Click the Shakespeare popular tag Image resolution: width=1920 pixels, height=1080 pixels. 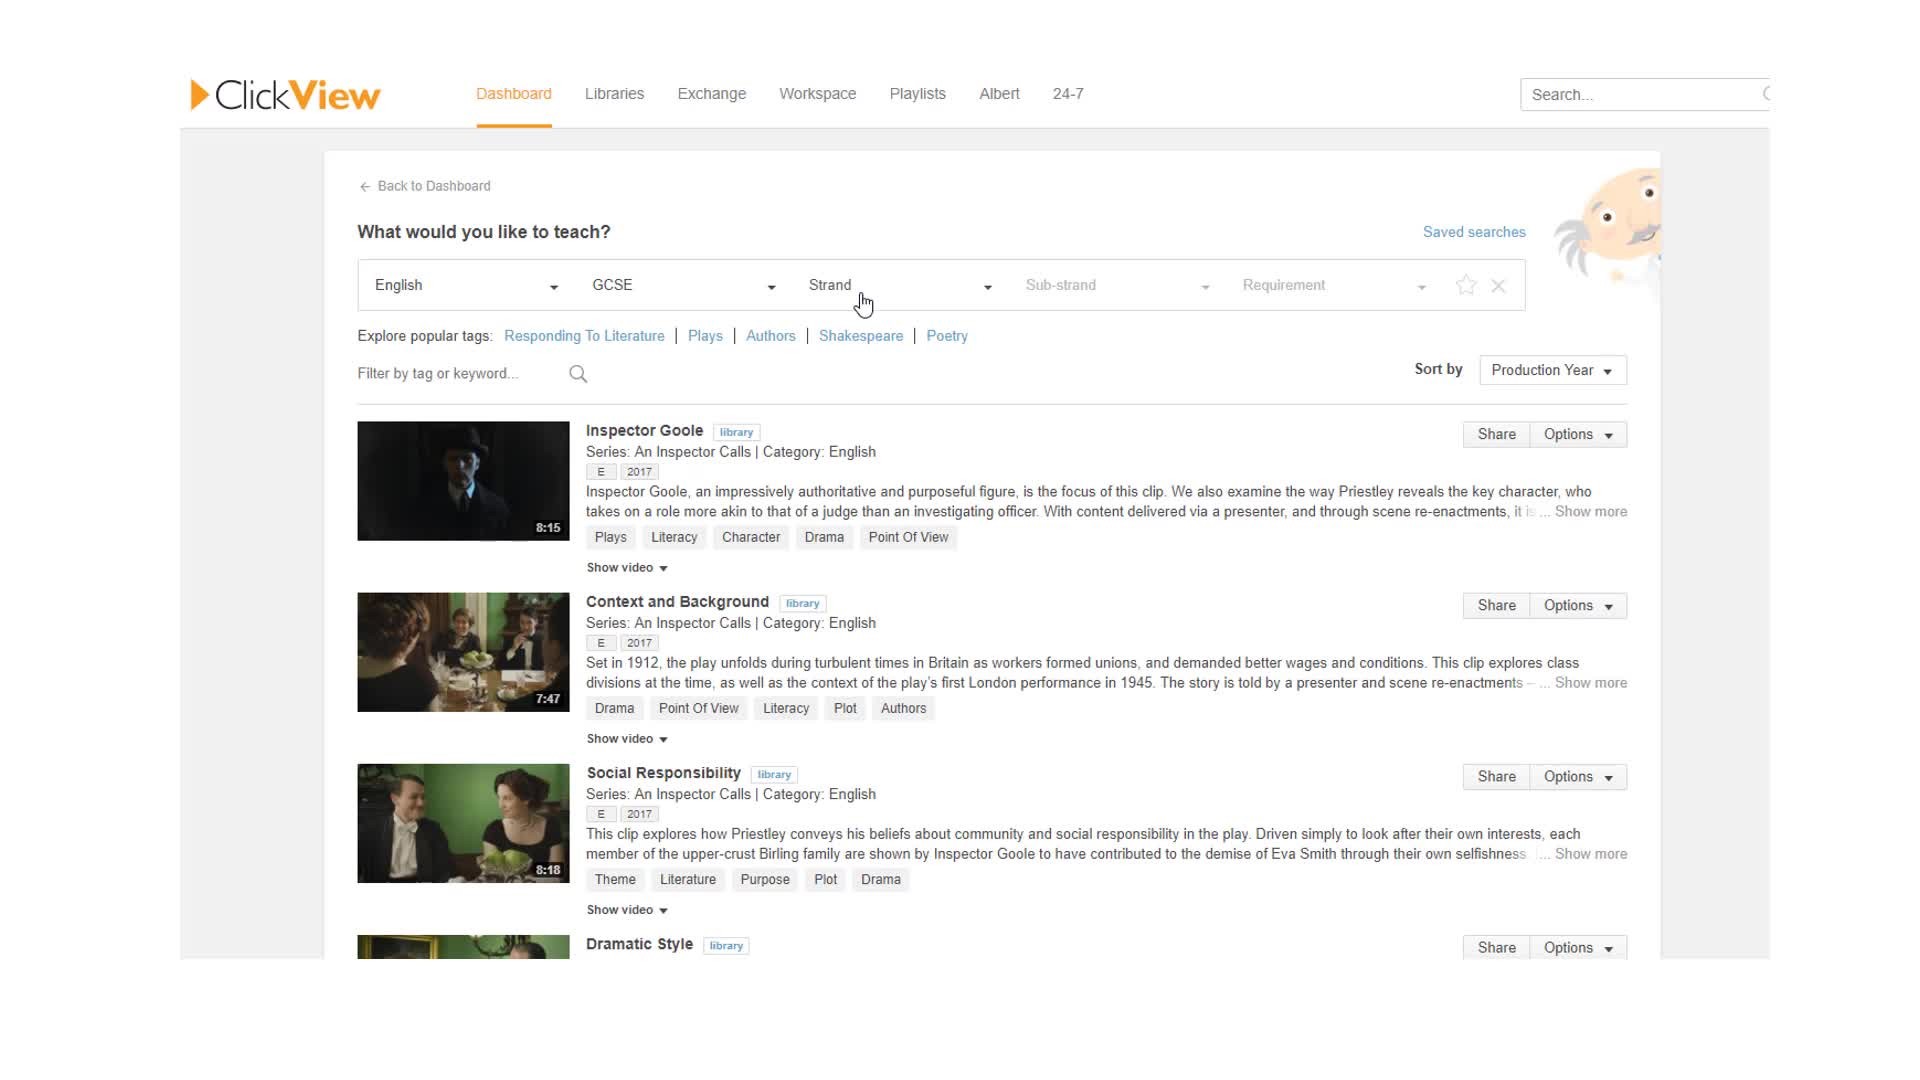click(861, 336)
